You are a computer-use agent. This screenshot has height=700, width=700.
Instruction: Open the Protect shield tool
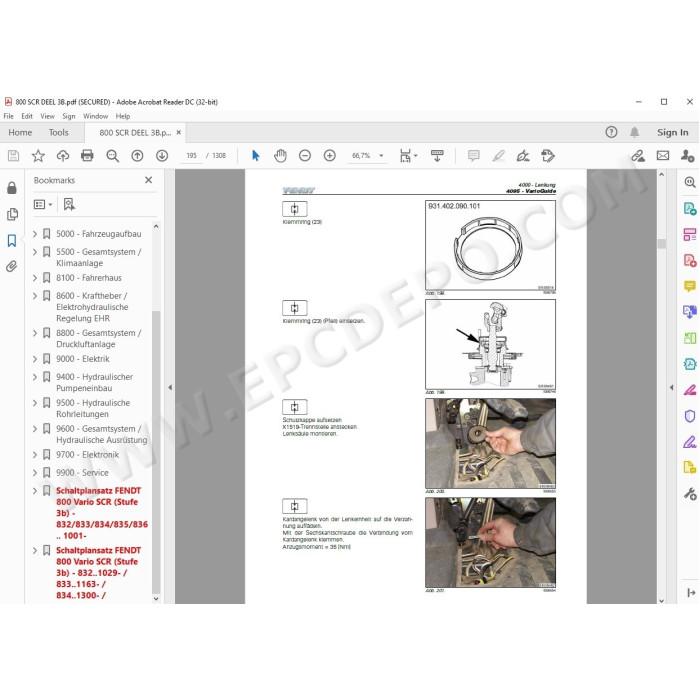point(690,416)
